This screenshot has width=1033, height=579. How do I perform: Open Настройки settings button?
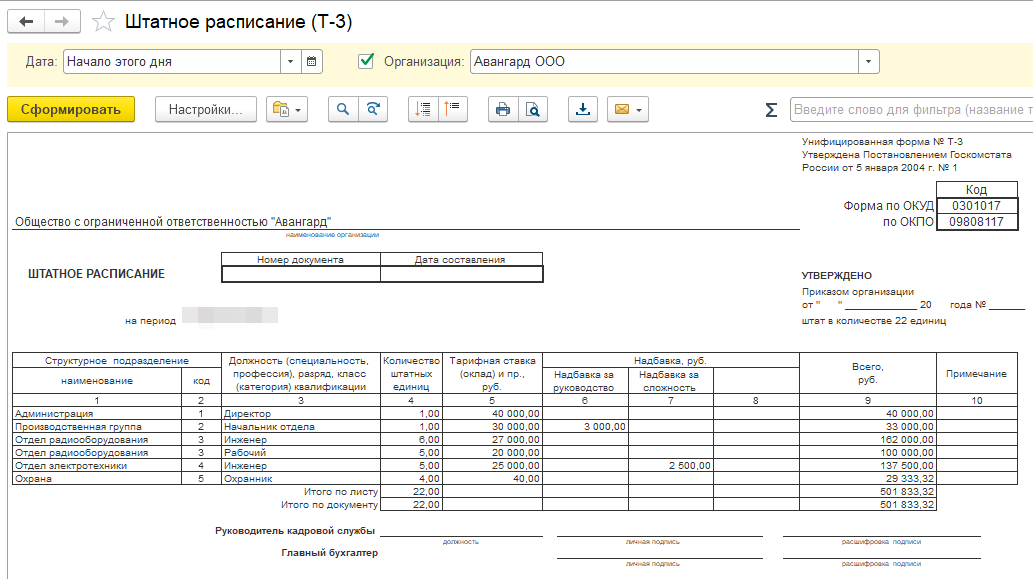206,110
